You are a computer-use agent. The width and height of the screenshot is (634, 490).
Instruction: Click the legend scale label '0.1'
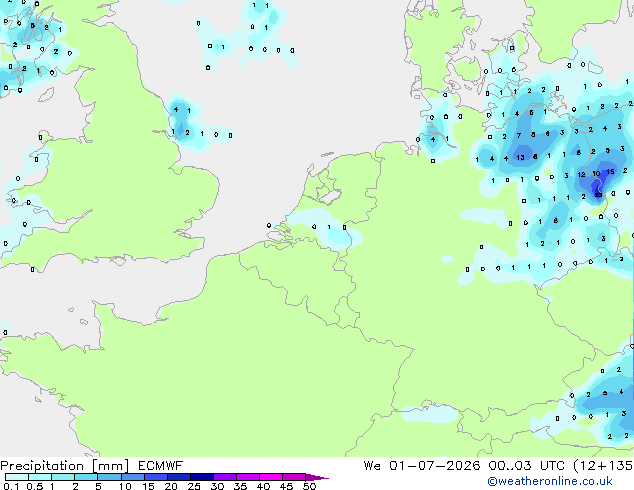11,486
